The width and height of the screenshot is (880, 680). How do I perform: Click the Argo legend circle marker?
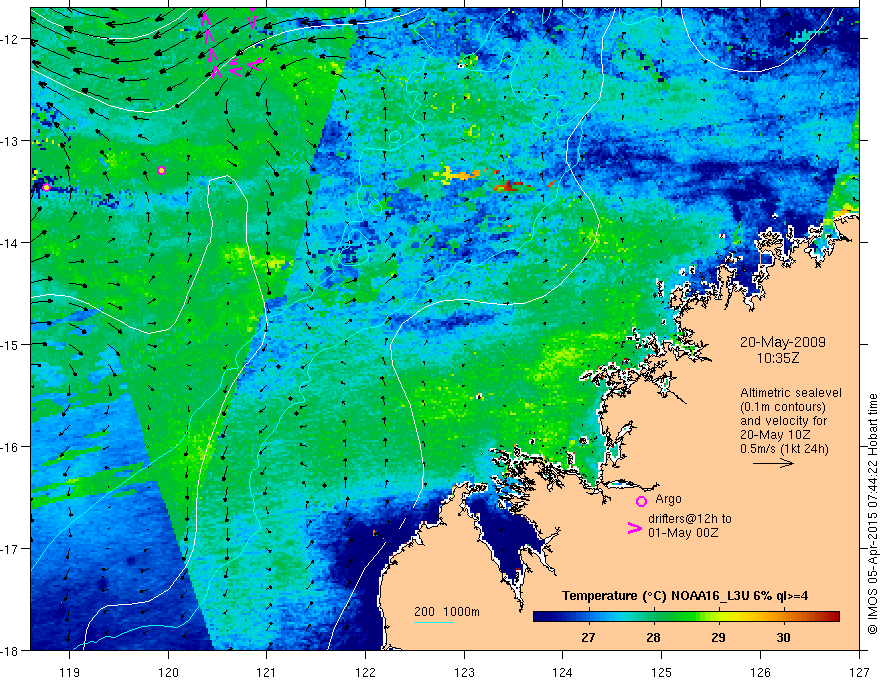point(641,501)
